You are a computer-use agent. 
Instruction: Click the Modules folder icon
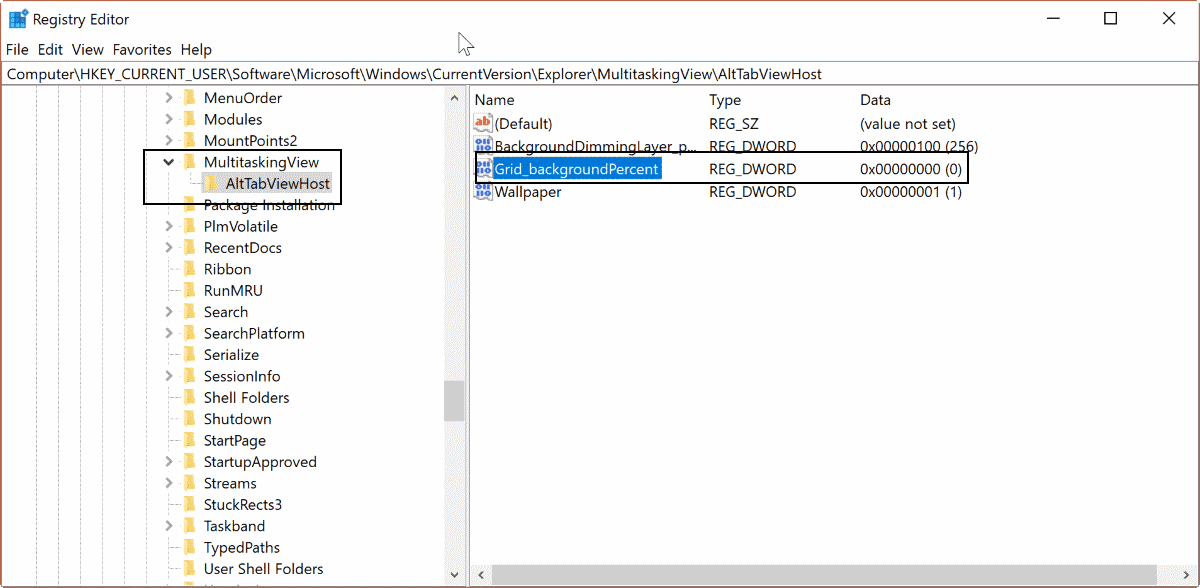click(x=189, y=119)
